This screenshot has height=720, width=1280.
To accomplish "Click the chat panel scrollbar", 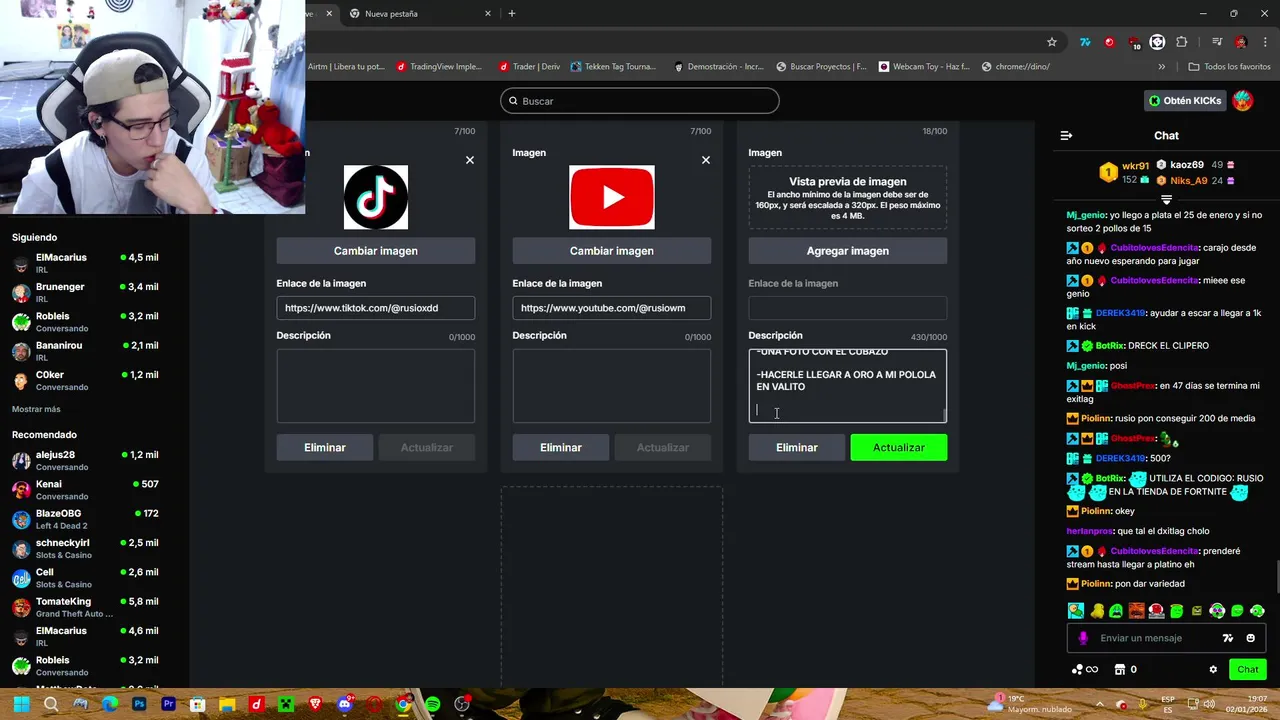I will click(x=1276, y=578).
